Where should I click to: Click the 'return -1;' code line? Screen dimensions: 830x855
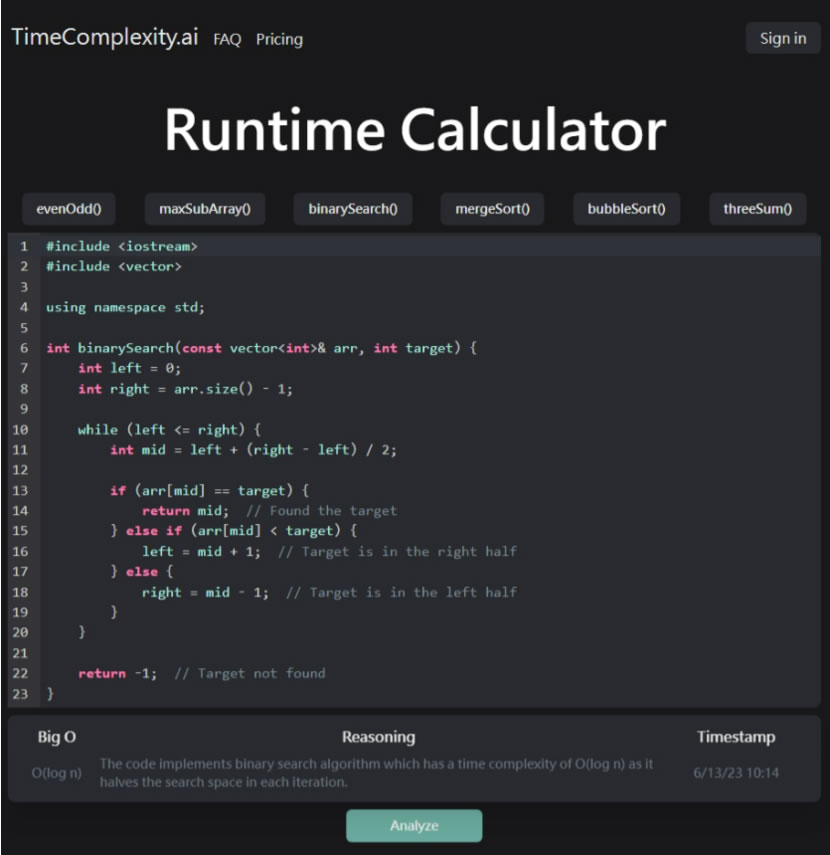[117, 674]
